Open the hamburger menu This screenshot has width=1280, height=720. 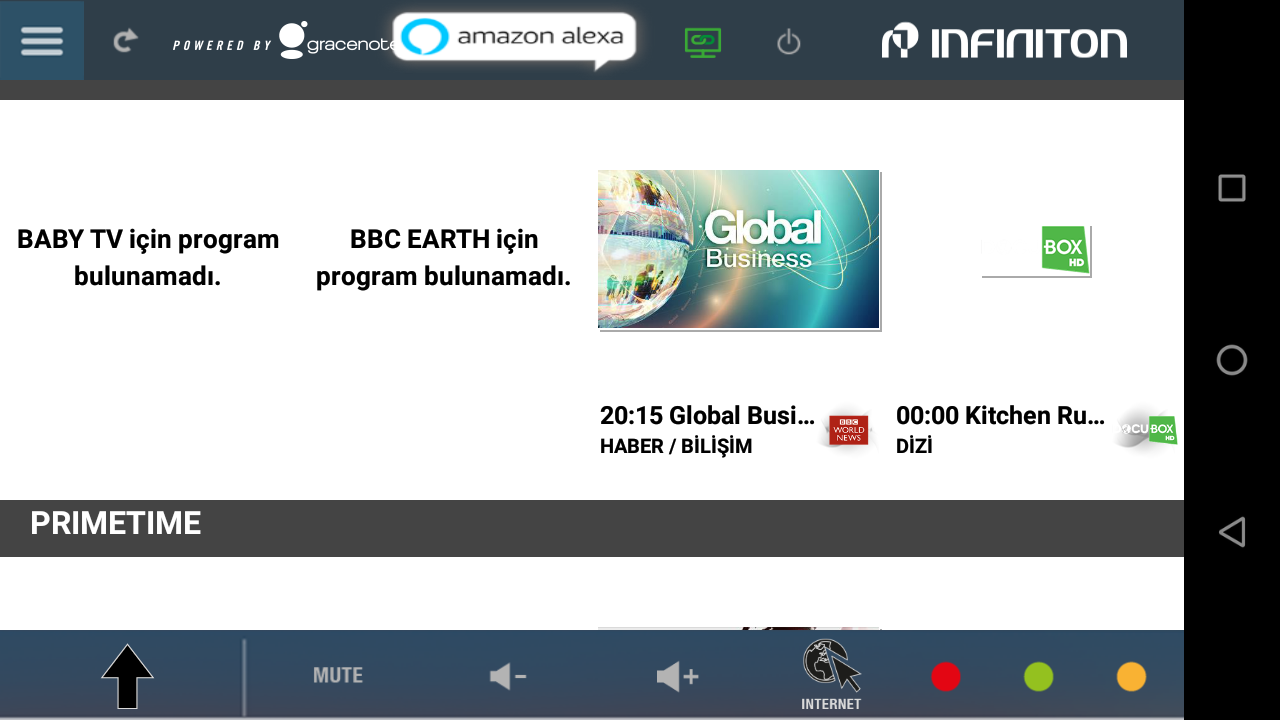tap(42, 40)
